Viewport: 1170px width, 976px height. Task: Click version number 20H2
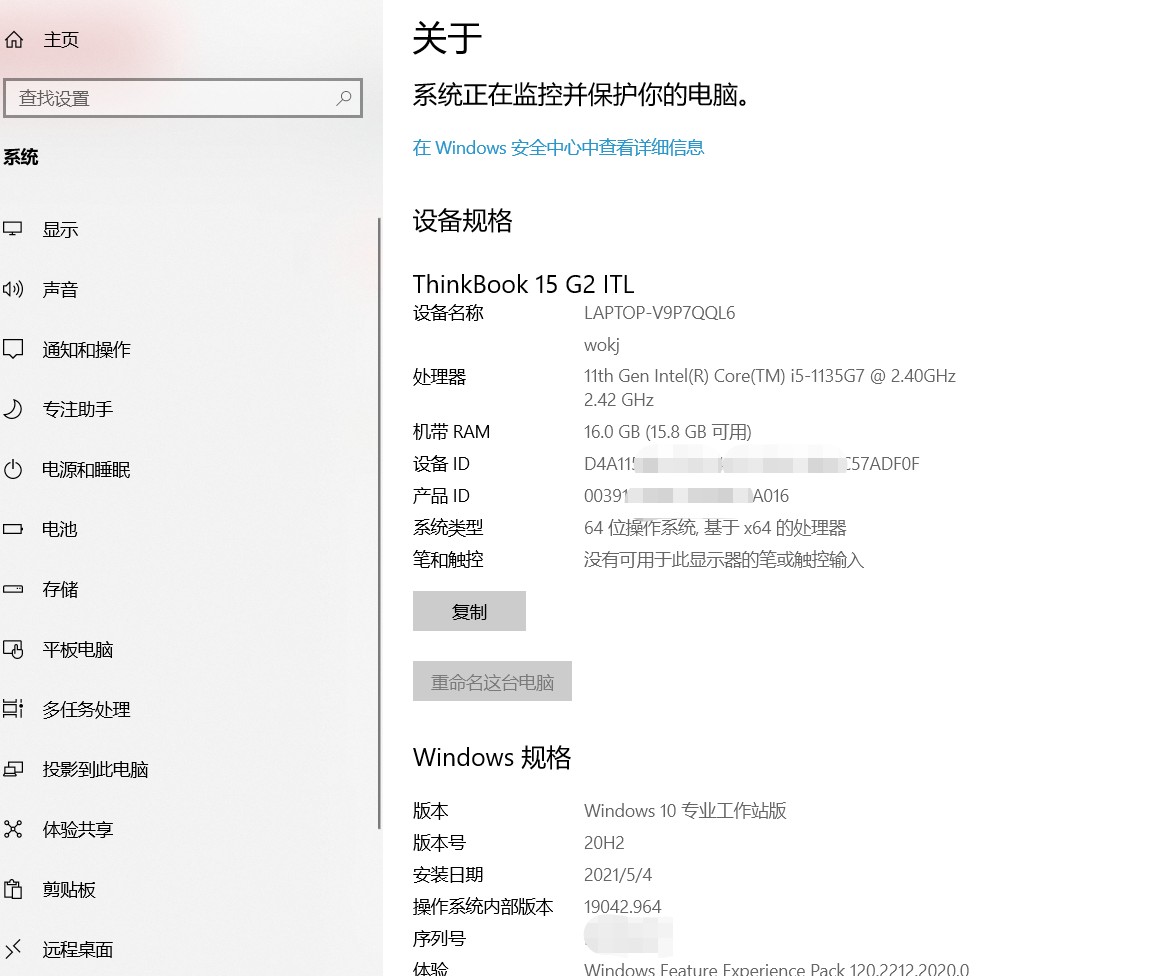pos(604,843)
